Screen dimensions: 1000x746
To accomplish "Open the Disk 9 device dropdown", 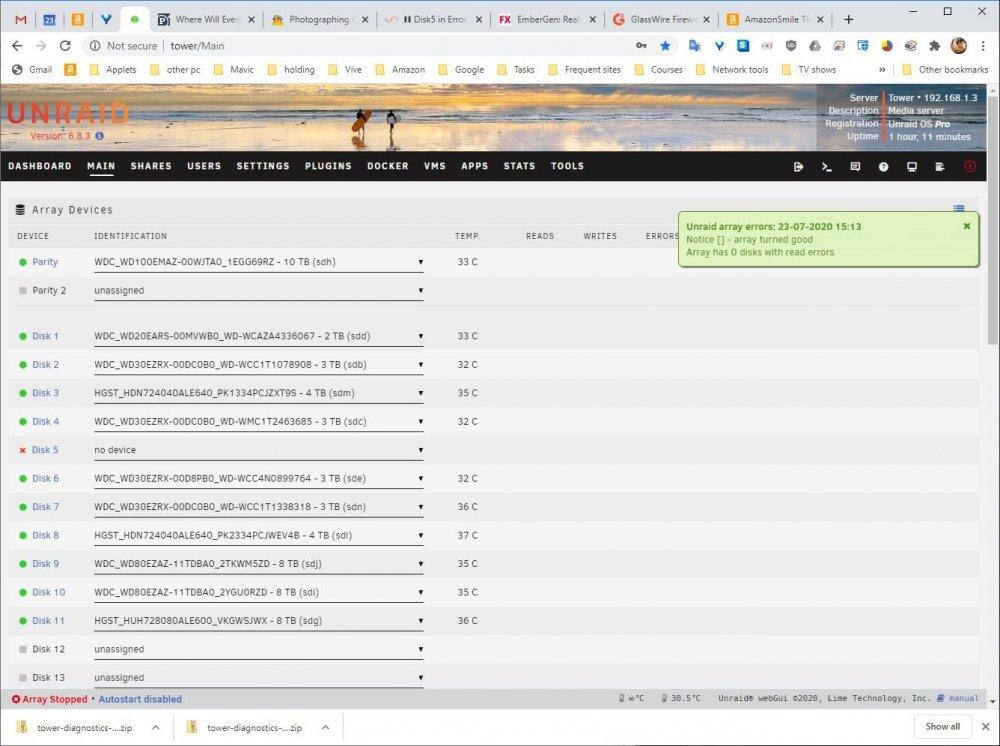I will (x=258, y=564).
